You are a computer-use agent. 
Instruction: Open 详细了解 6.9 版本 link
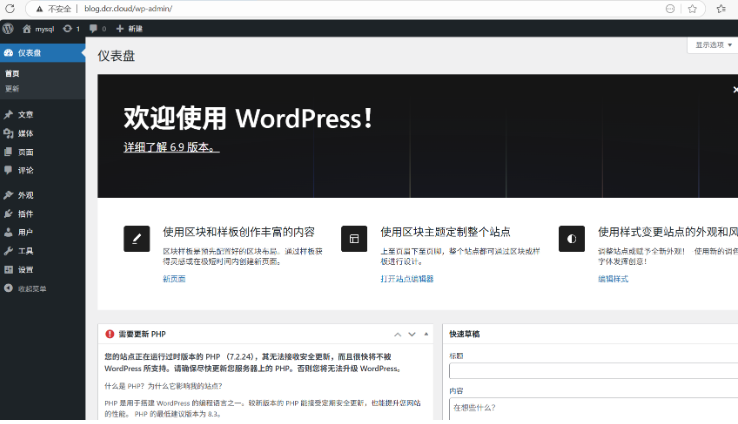point(171,147)
